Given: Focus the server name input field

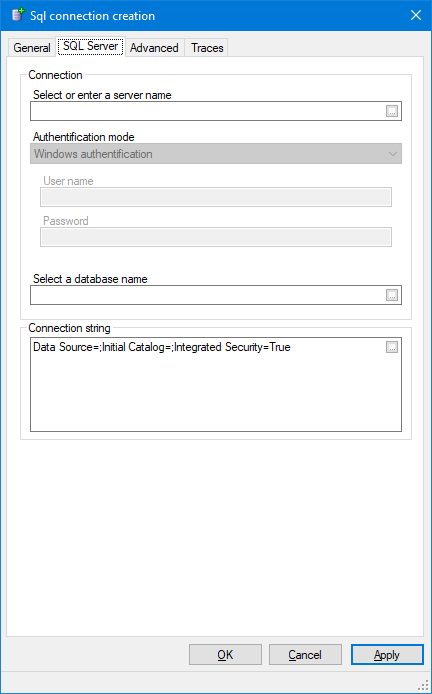Looking at the screenshot, I should tap(207, 111).
